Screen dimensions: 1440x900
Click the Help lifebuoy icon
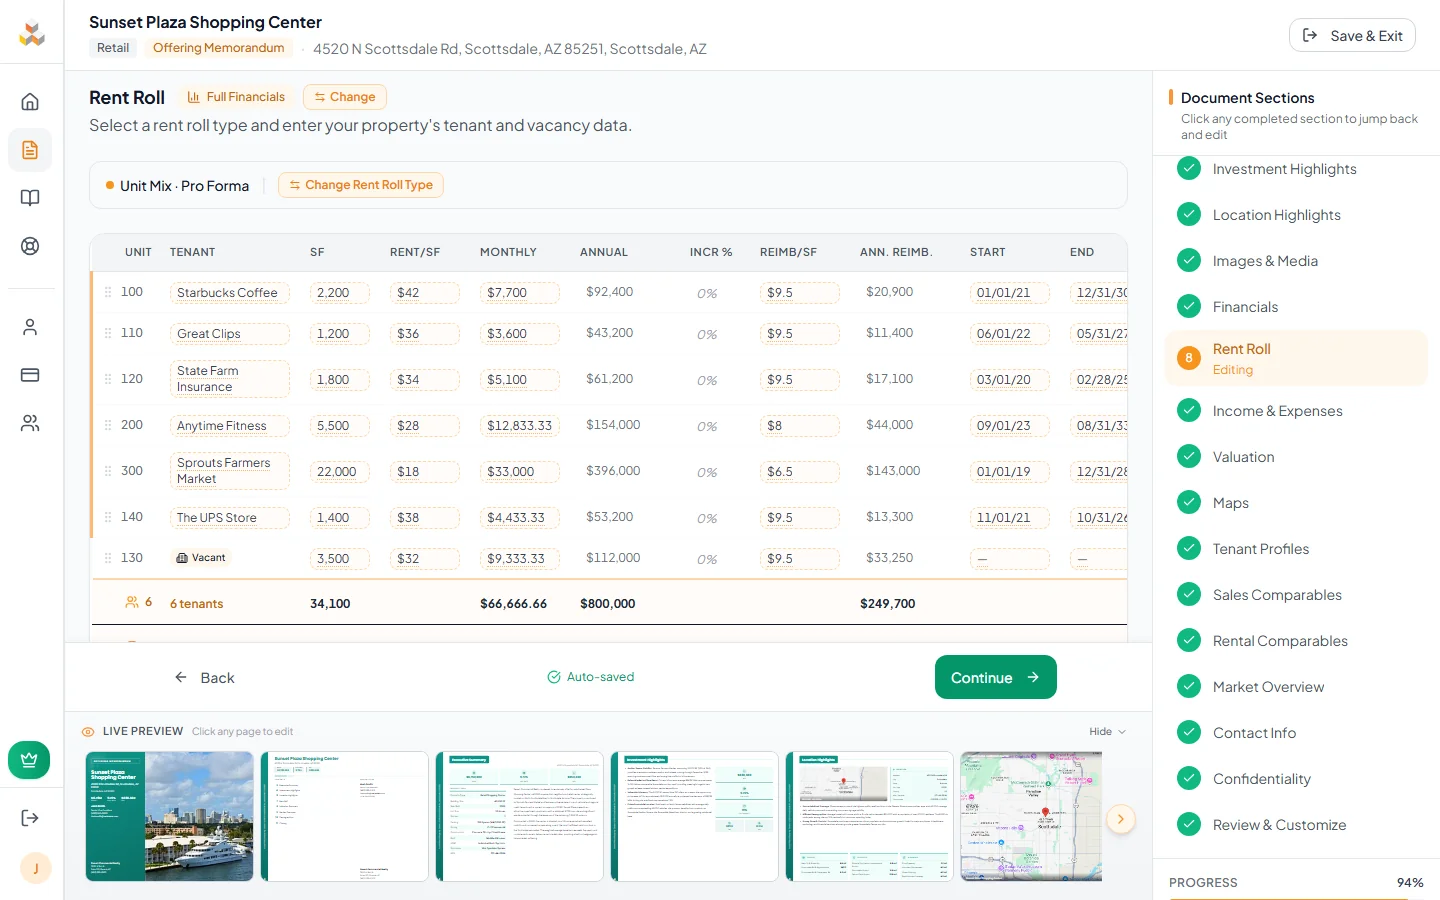31,245
